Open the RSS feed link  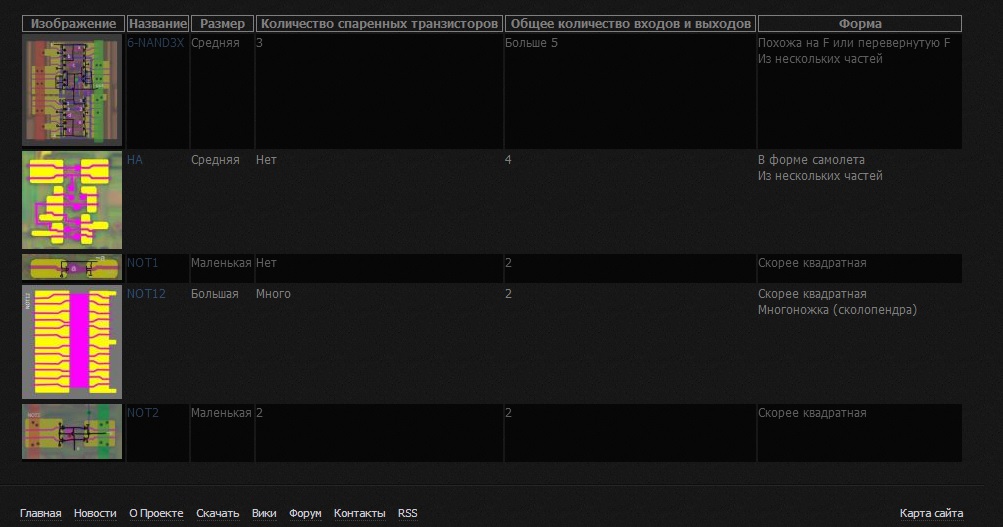[407, 513]
